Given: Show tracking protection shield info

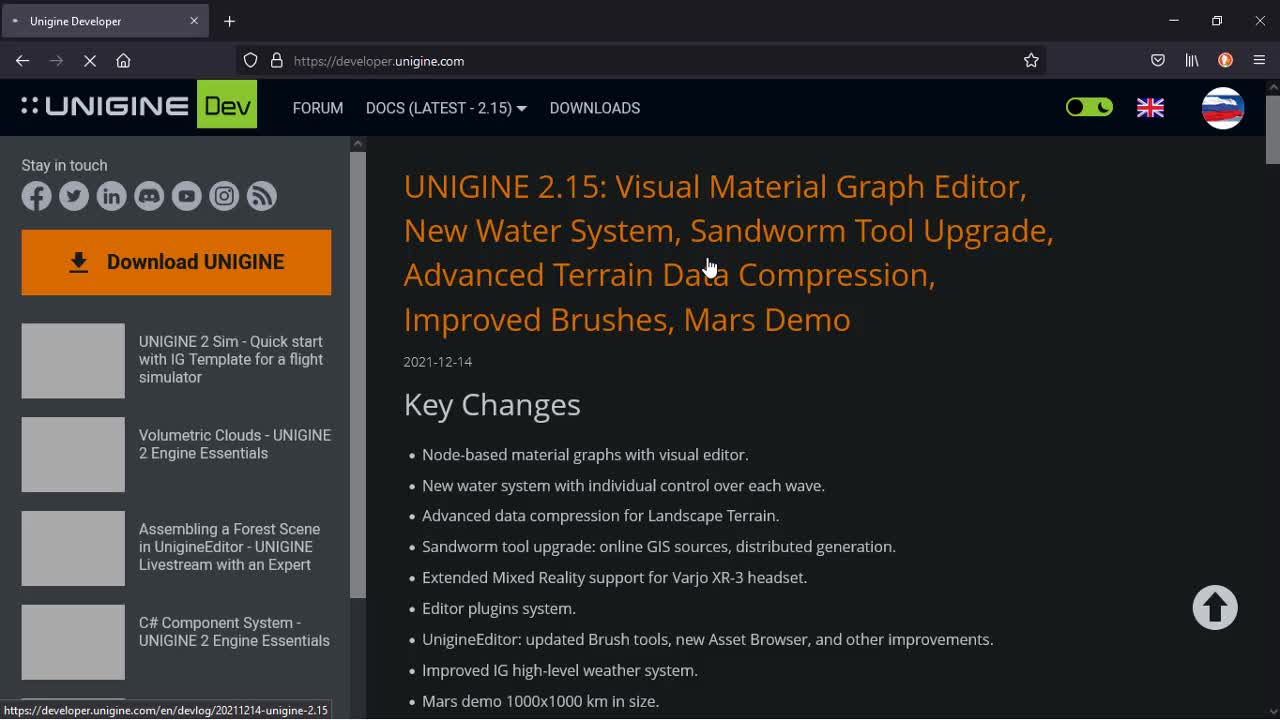Looking at the screenshot, I should [x=251, y=61].
